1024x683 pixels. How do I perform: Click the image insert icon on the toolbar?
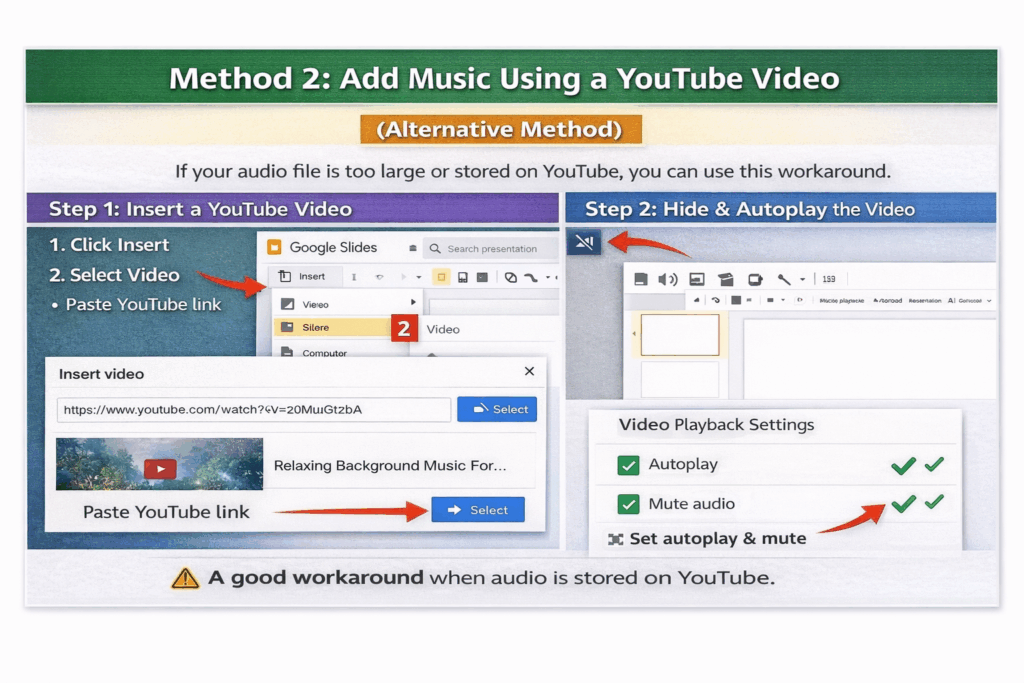click(x=698, y=280)
